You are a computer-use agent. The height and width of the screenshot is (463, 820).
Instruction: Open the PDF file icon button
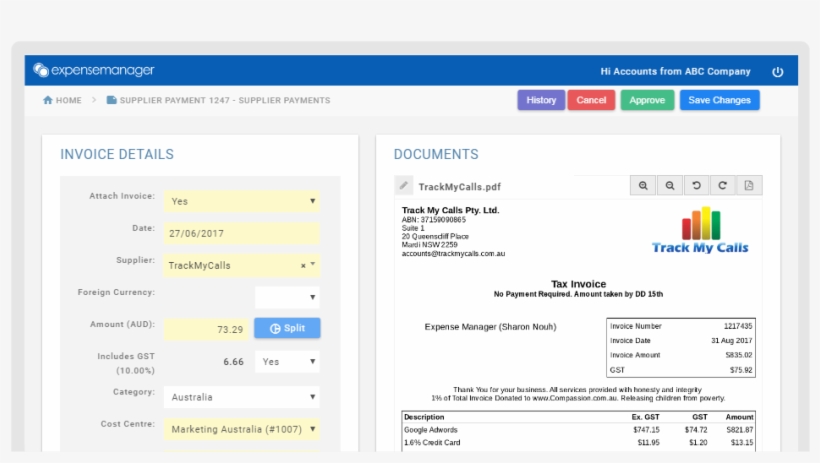point(749,185)
